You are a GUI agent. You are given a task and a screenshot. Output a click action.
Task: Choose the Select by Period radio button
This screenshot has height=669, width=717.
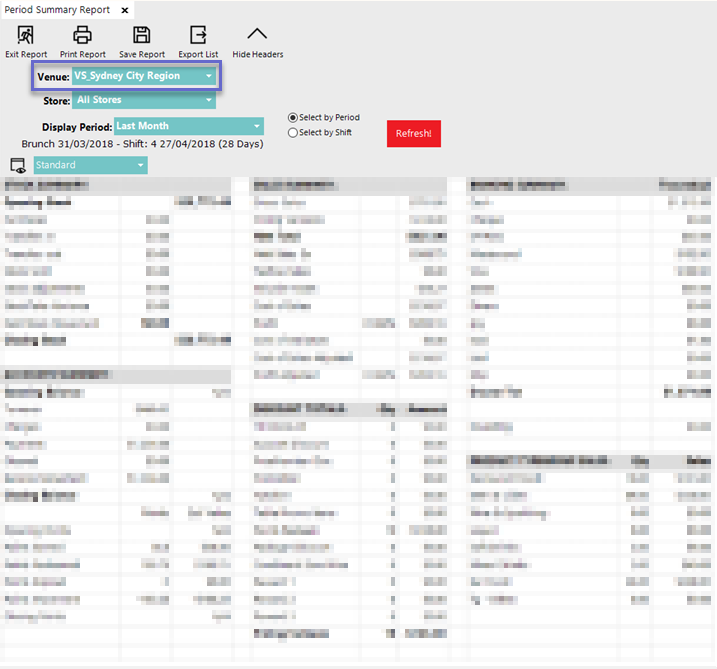[x=293, y=118]
